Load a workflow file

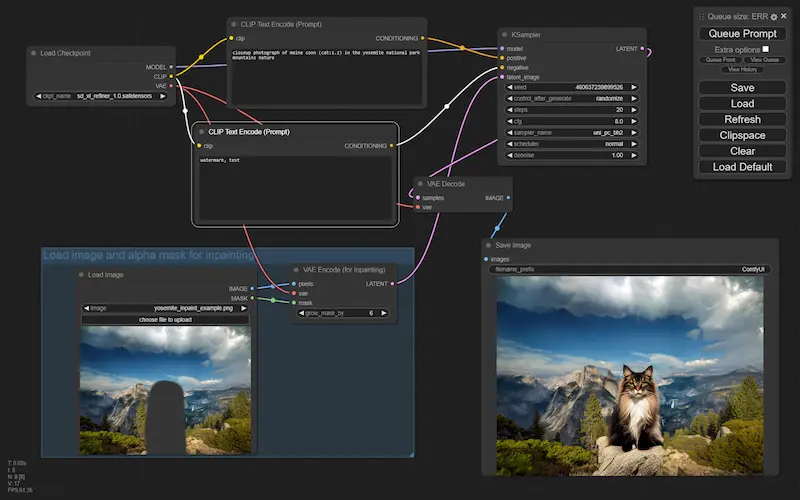(x=742, y=104)
